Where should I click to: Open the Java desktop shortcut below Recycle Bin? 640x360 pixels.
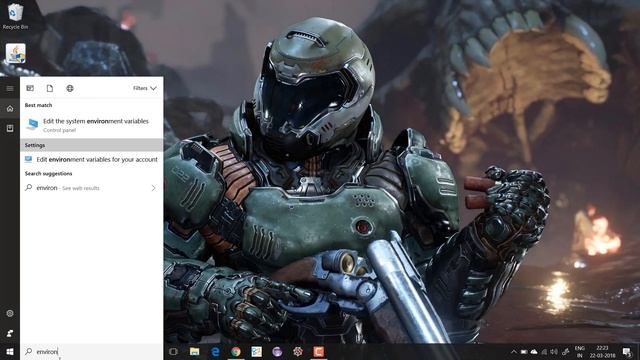[16, 54]
